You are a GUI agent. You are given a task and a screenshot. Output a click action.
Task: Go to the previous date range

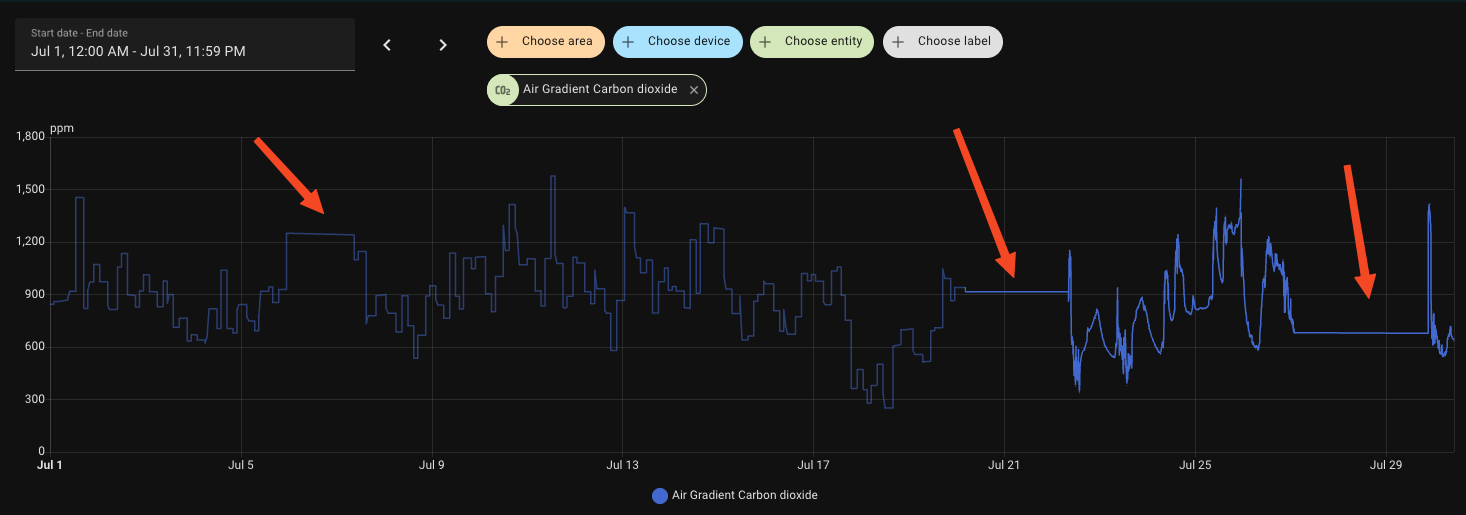[388, 44]
